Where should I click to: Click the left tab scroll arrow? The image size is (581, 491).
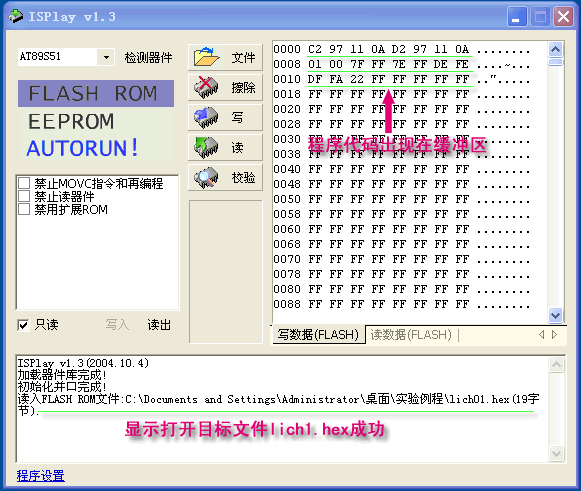point(541,335)
